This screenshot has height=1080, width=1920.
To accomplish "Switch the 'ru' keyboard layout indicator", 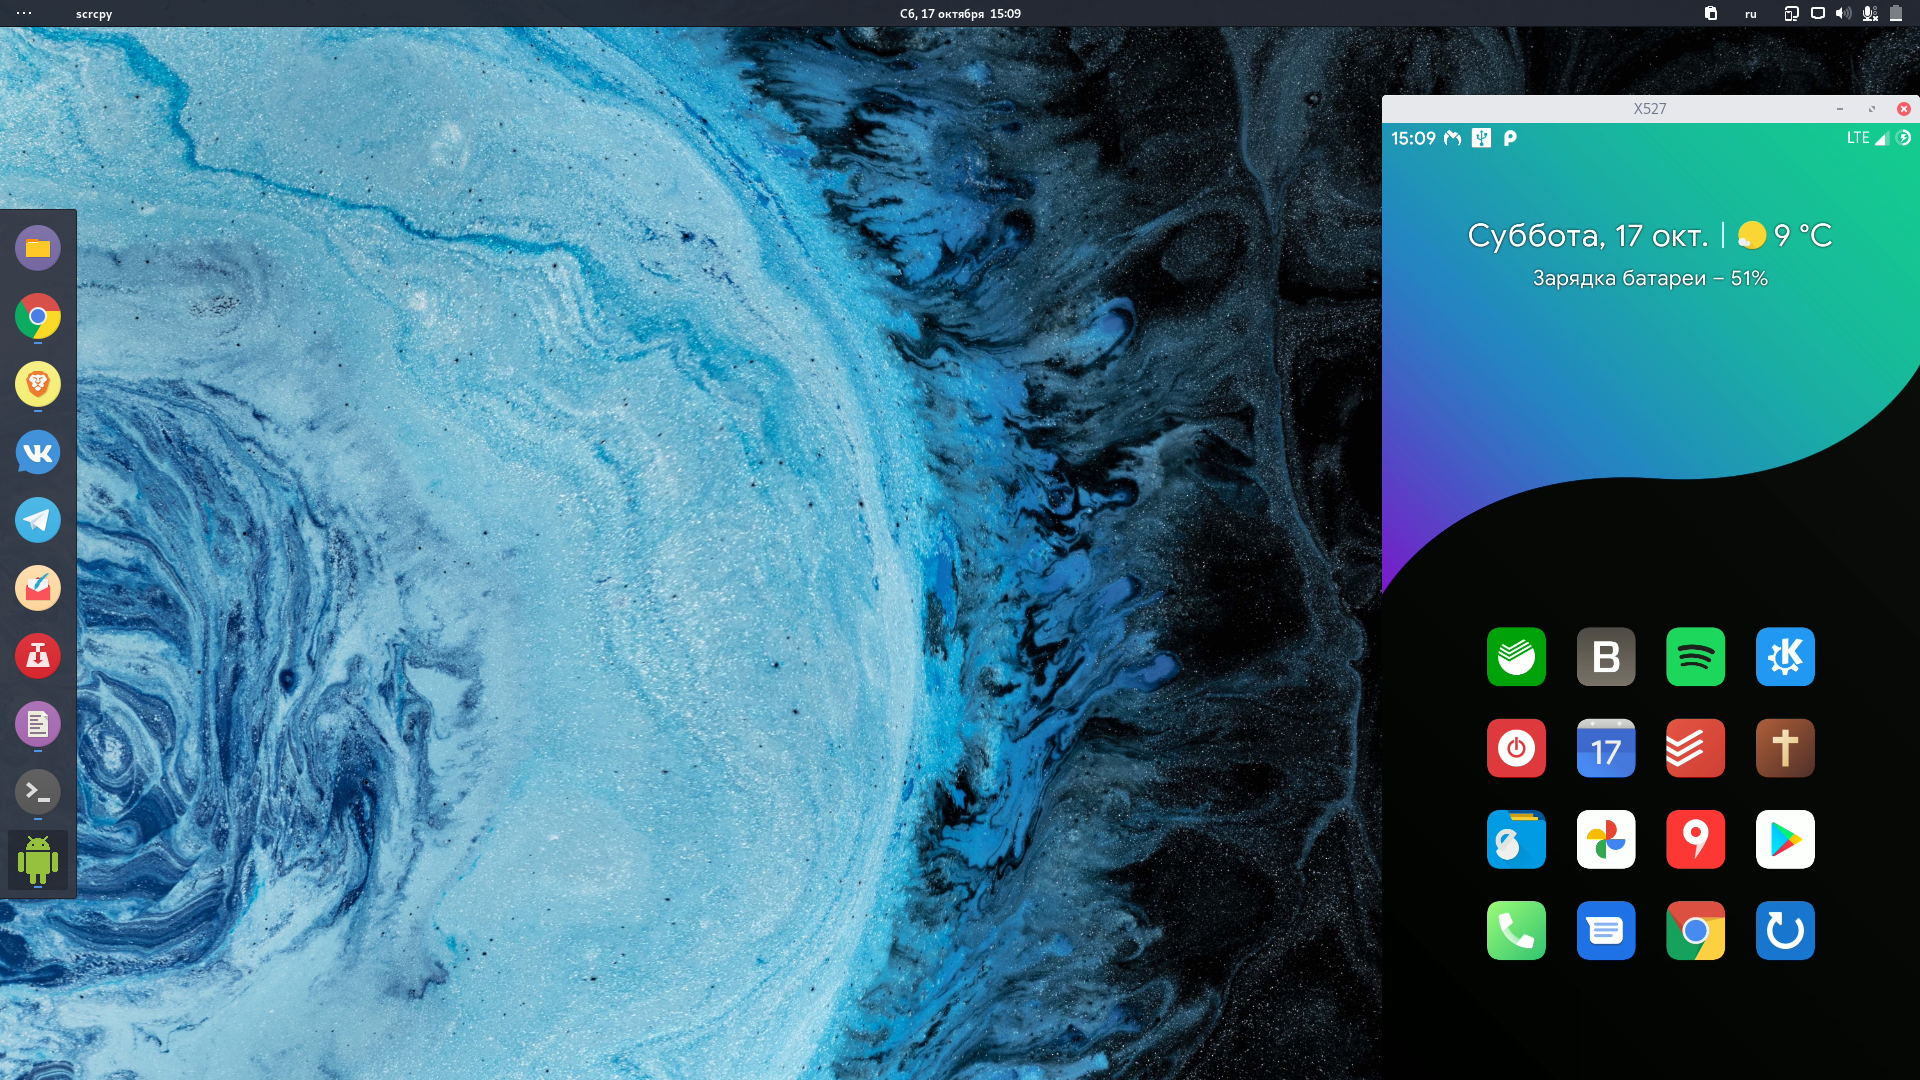I will pos(1751,14).
